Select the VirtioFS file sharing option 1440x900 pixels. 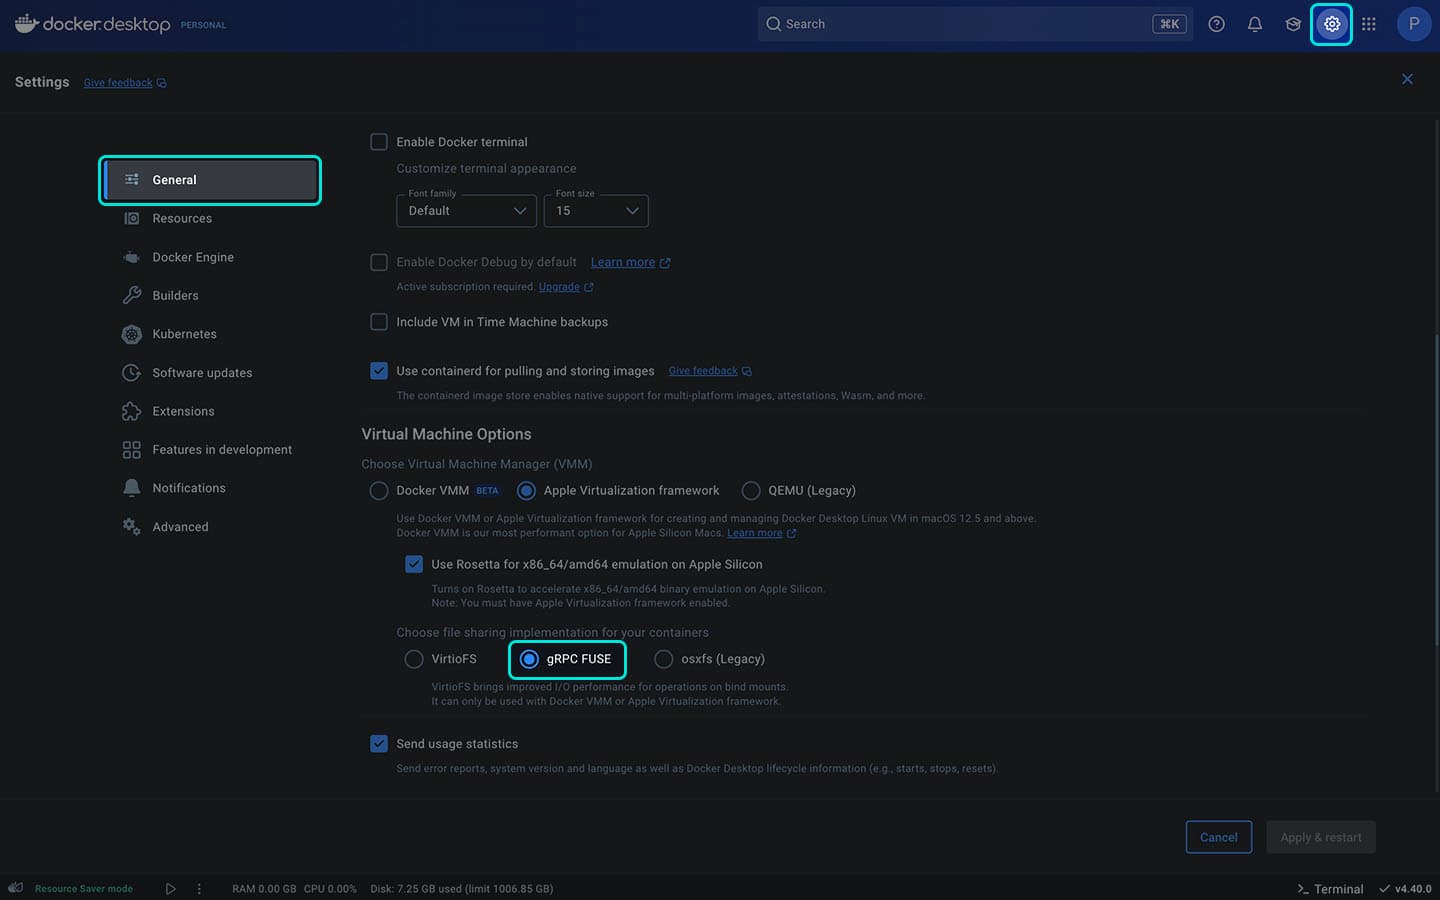[414, 658]
